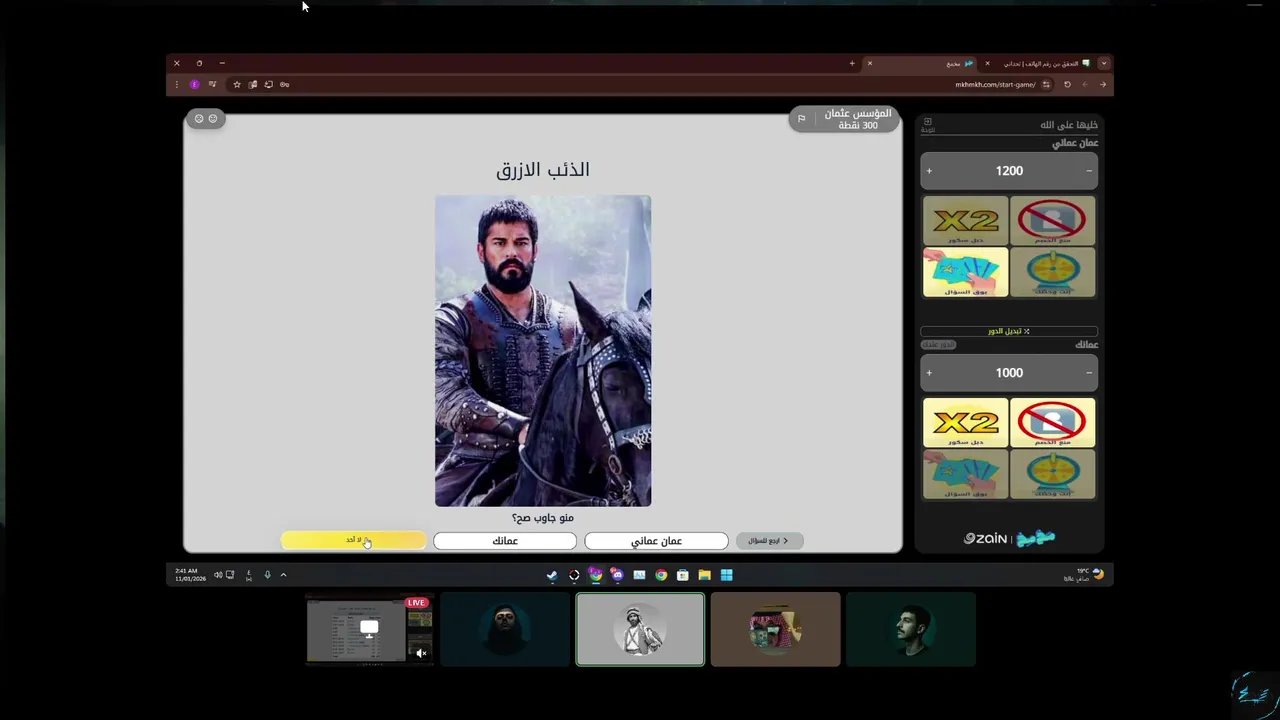Screen dimensions: 1280x720
Task: Click the happy face reaction icon
Action: [x=212, y=119]
